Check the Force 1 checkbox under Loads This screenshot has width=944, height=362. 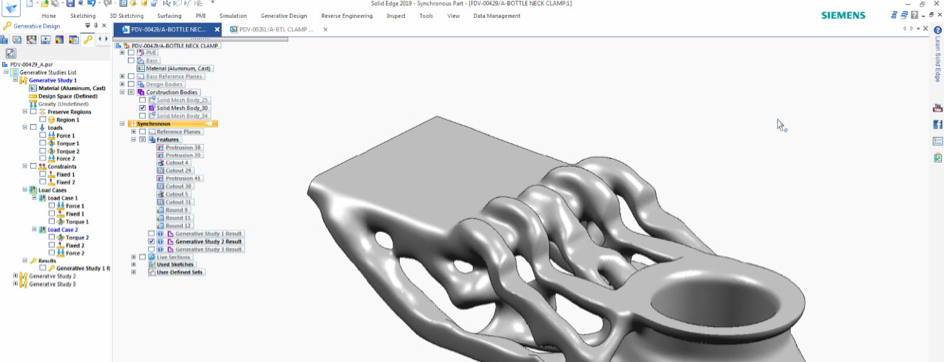42,136
